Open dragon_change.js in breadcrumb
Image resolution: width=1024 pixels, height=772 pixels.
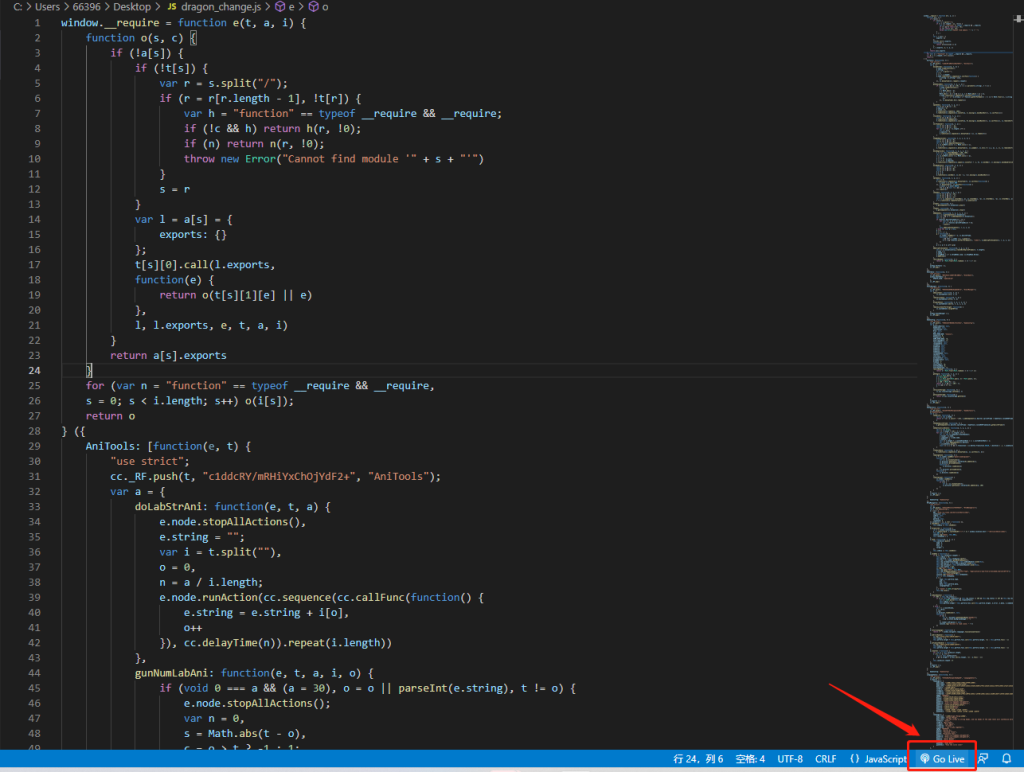point(214,7)
